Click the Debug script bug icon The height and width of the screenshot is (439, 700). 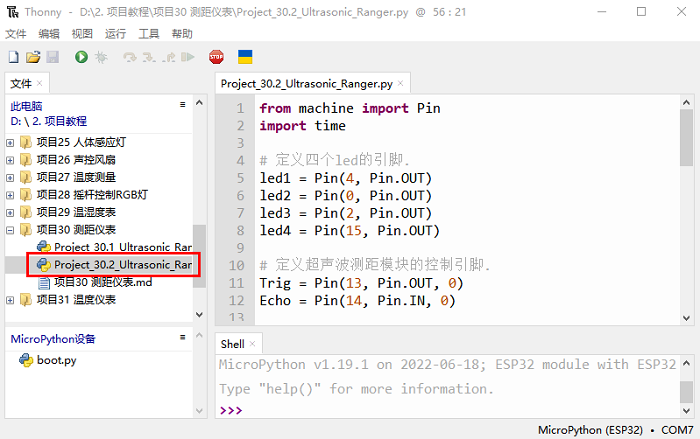101,58
